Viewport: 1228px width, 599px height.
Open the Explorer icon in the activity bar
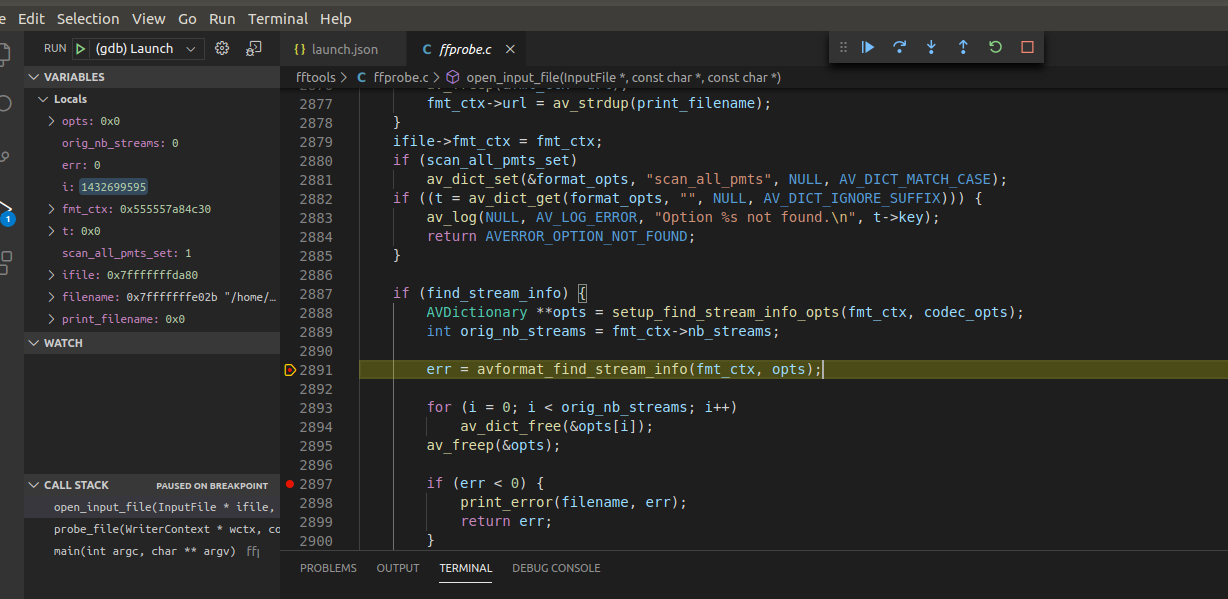tap(5, 52)
